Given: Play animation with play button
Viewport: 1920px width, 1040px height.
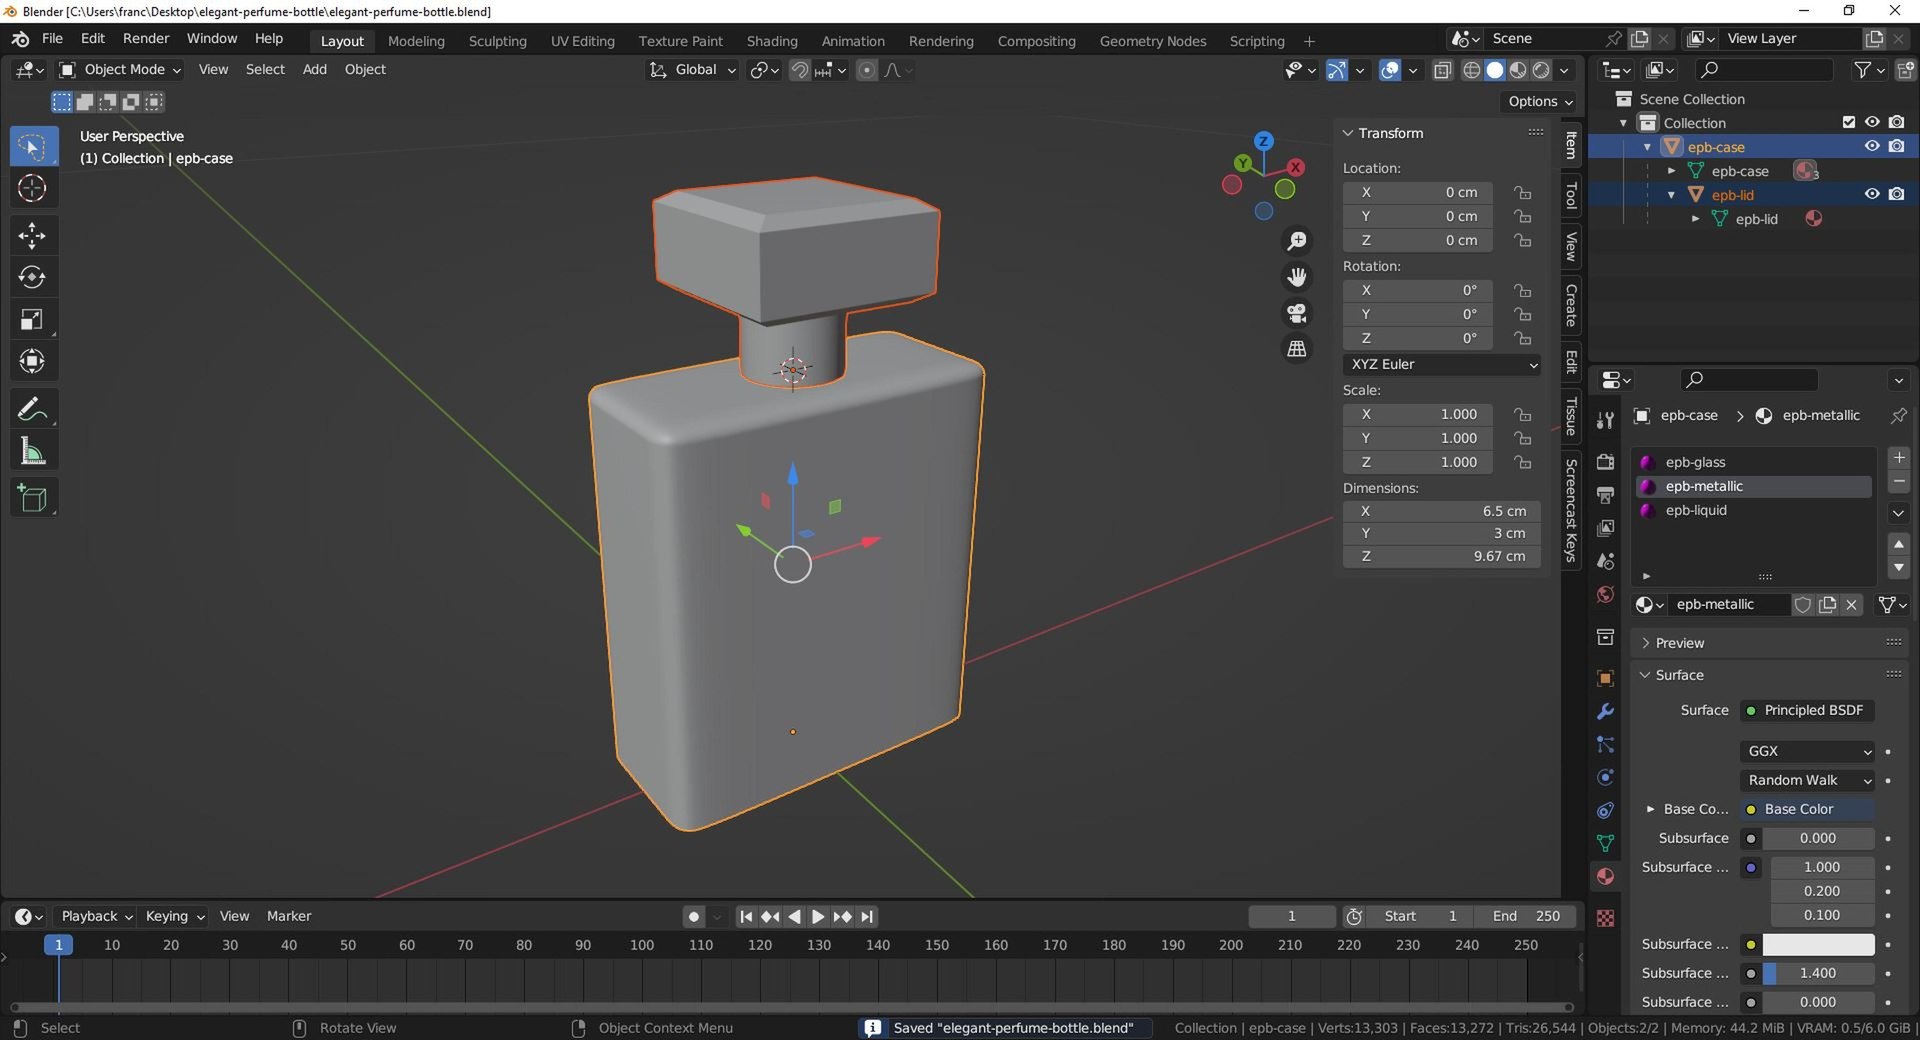Looking at the screenshot, I should tap(818, 916).
